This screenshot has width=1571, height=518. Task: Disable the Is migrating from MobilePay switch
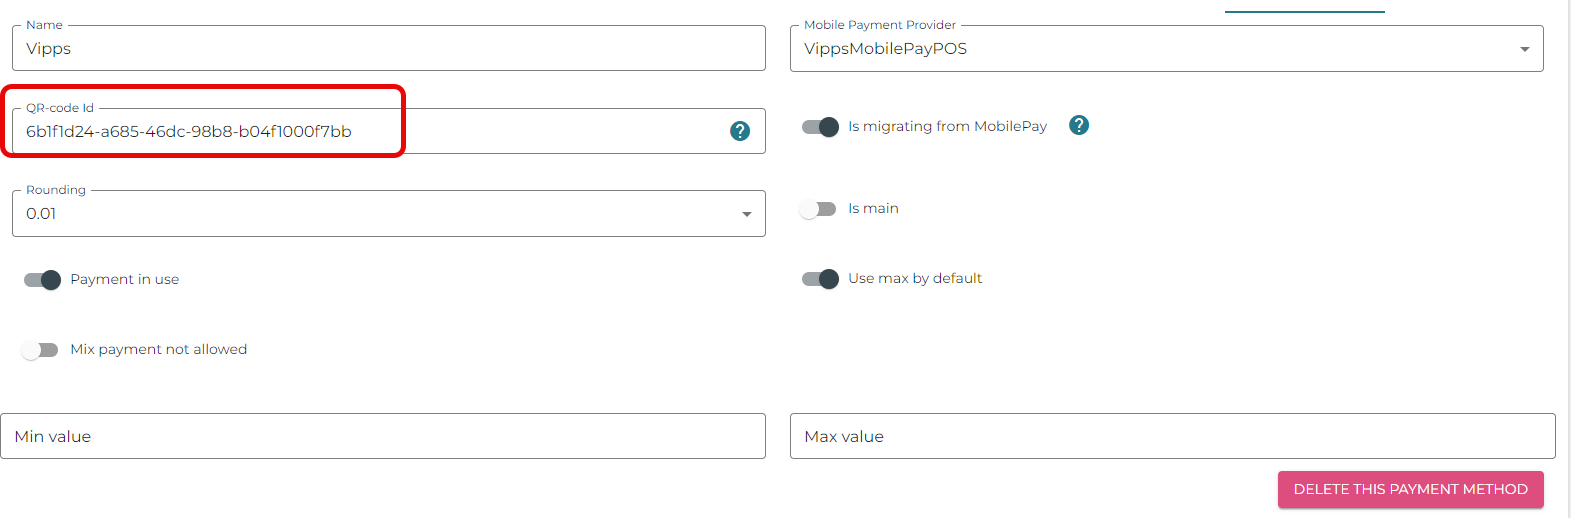820,127
